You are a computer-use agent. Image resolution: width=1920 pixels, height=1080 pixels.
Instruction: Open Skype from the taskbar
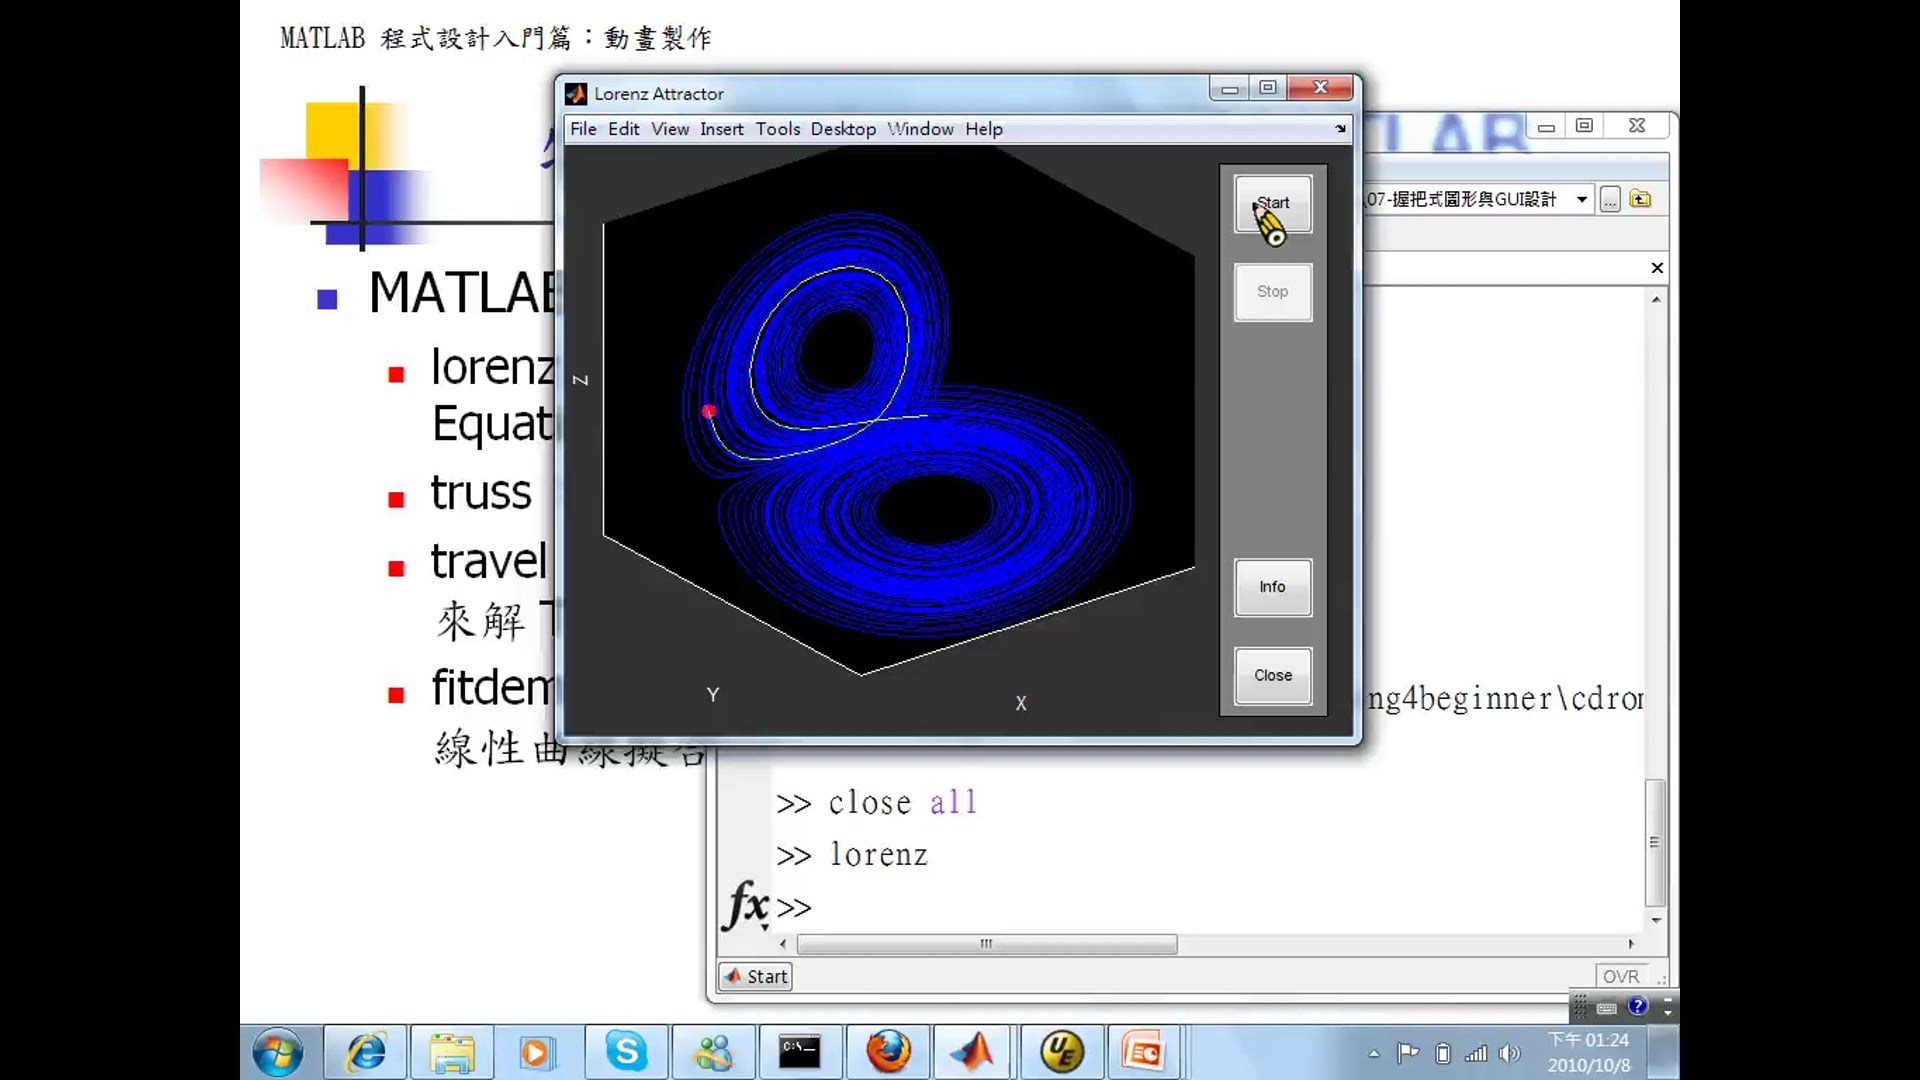coord(626,1052)
